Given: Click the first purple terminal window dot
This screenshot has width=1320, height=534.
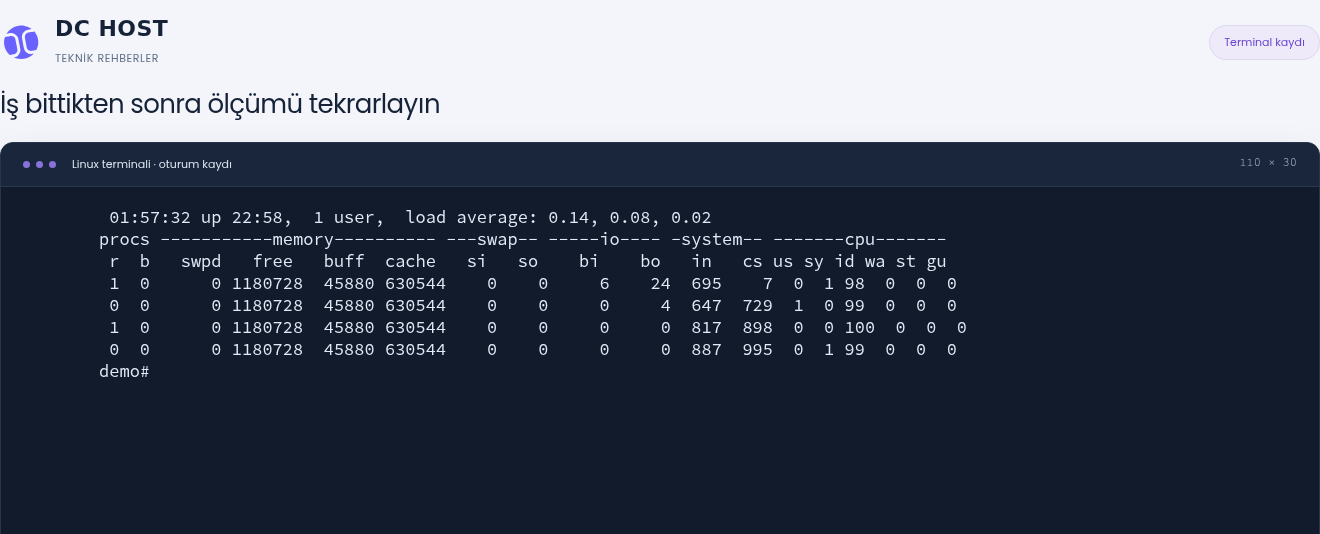Looking at the screenshot, I should [x=27, y=164].
